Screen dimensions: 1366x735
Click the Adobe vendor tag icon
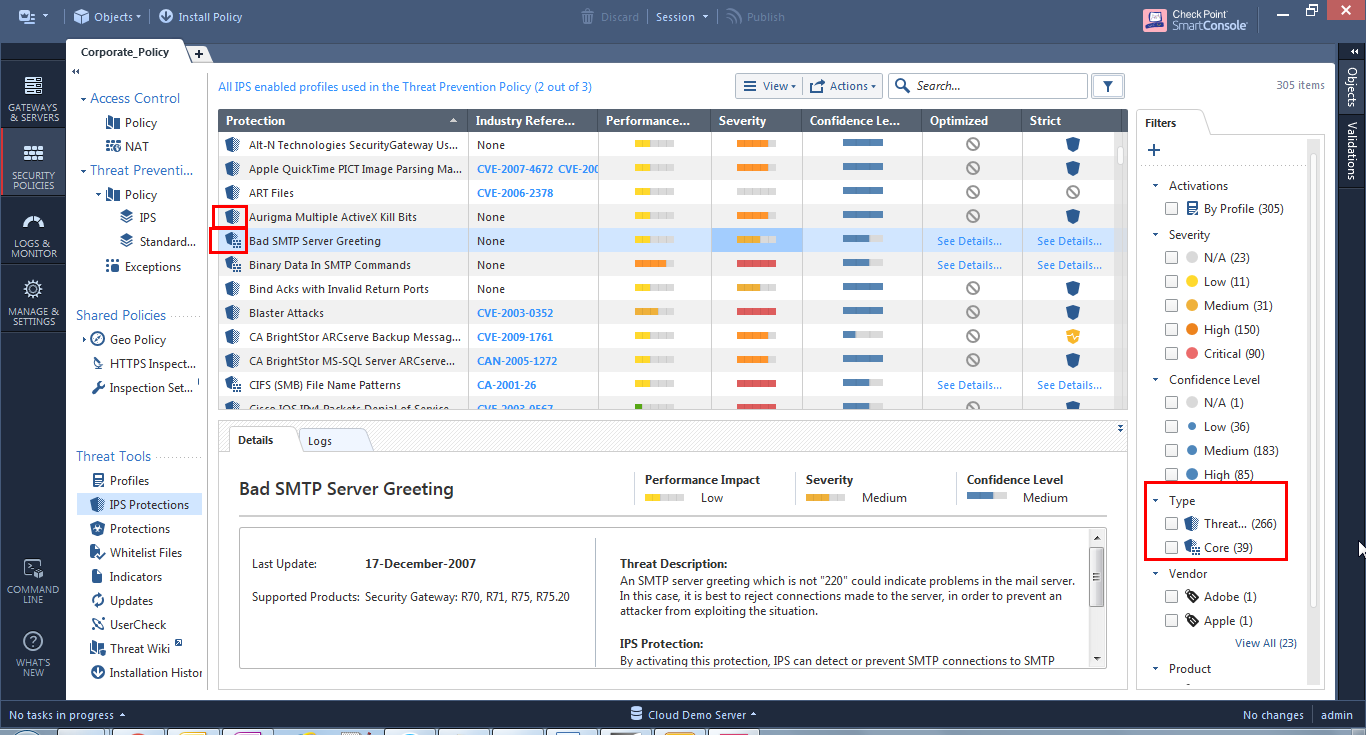pos(1192,597)
